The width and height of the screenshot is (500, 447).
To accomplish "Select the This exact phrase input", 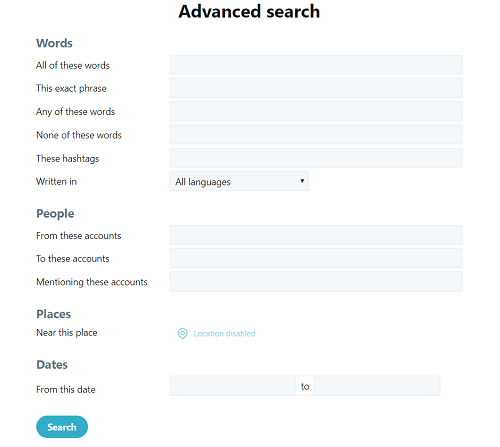I will pos(316,88).
